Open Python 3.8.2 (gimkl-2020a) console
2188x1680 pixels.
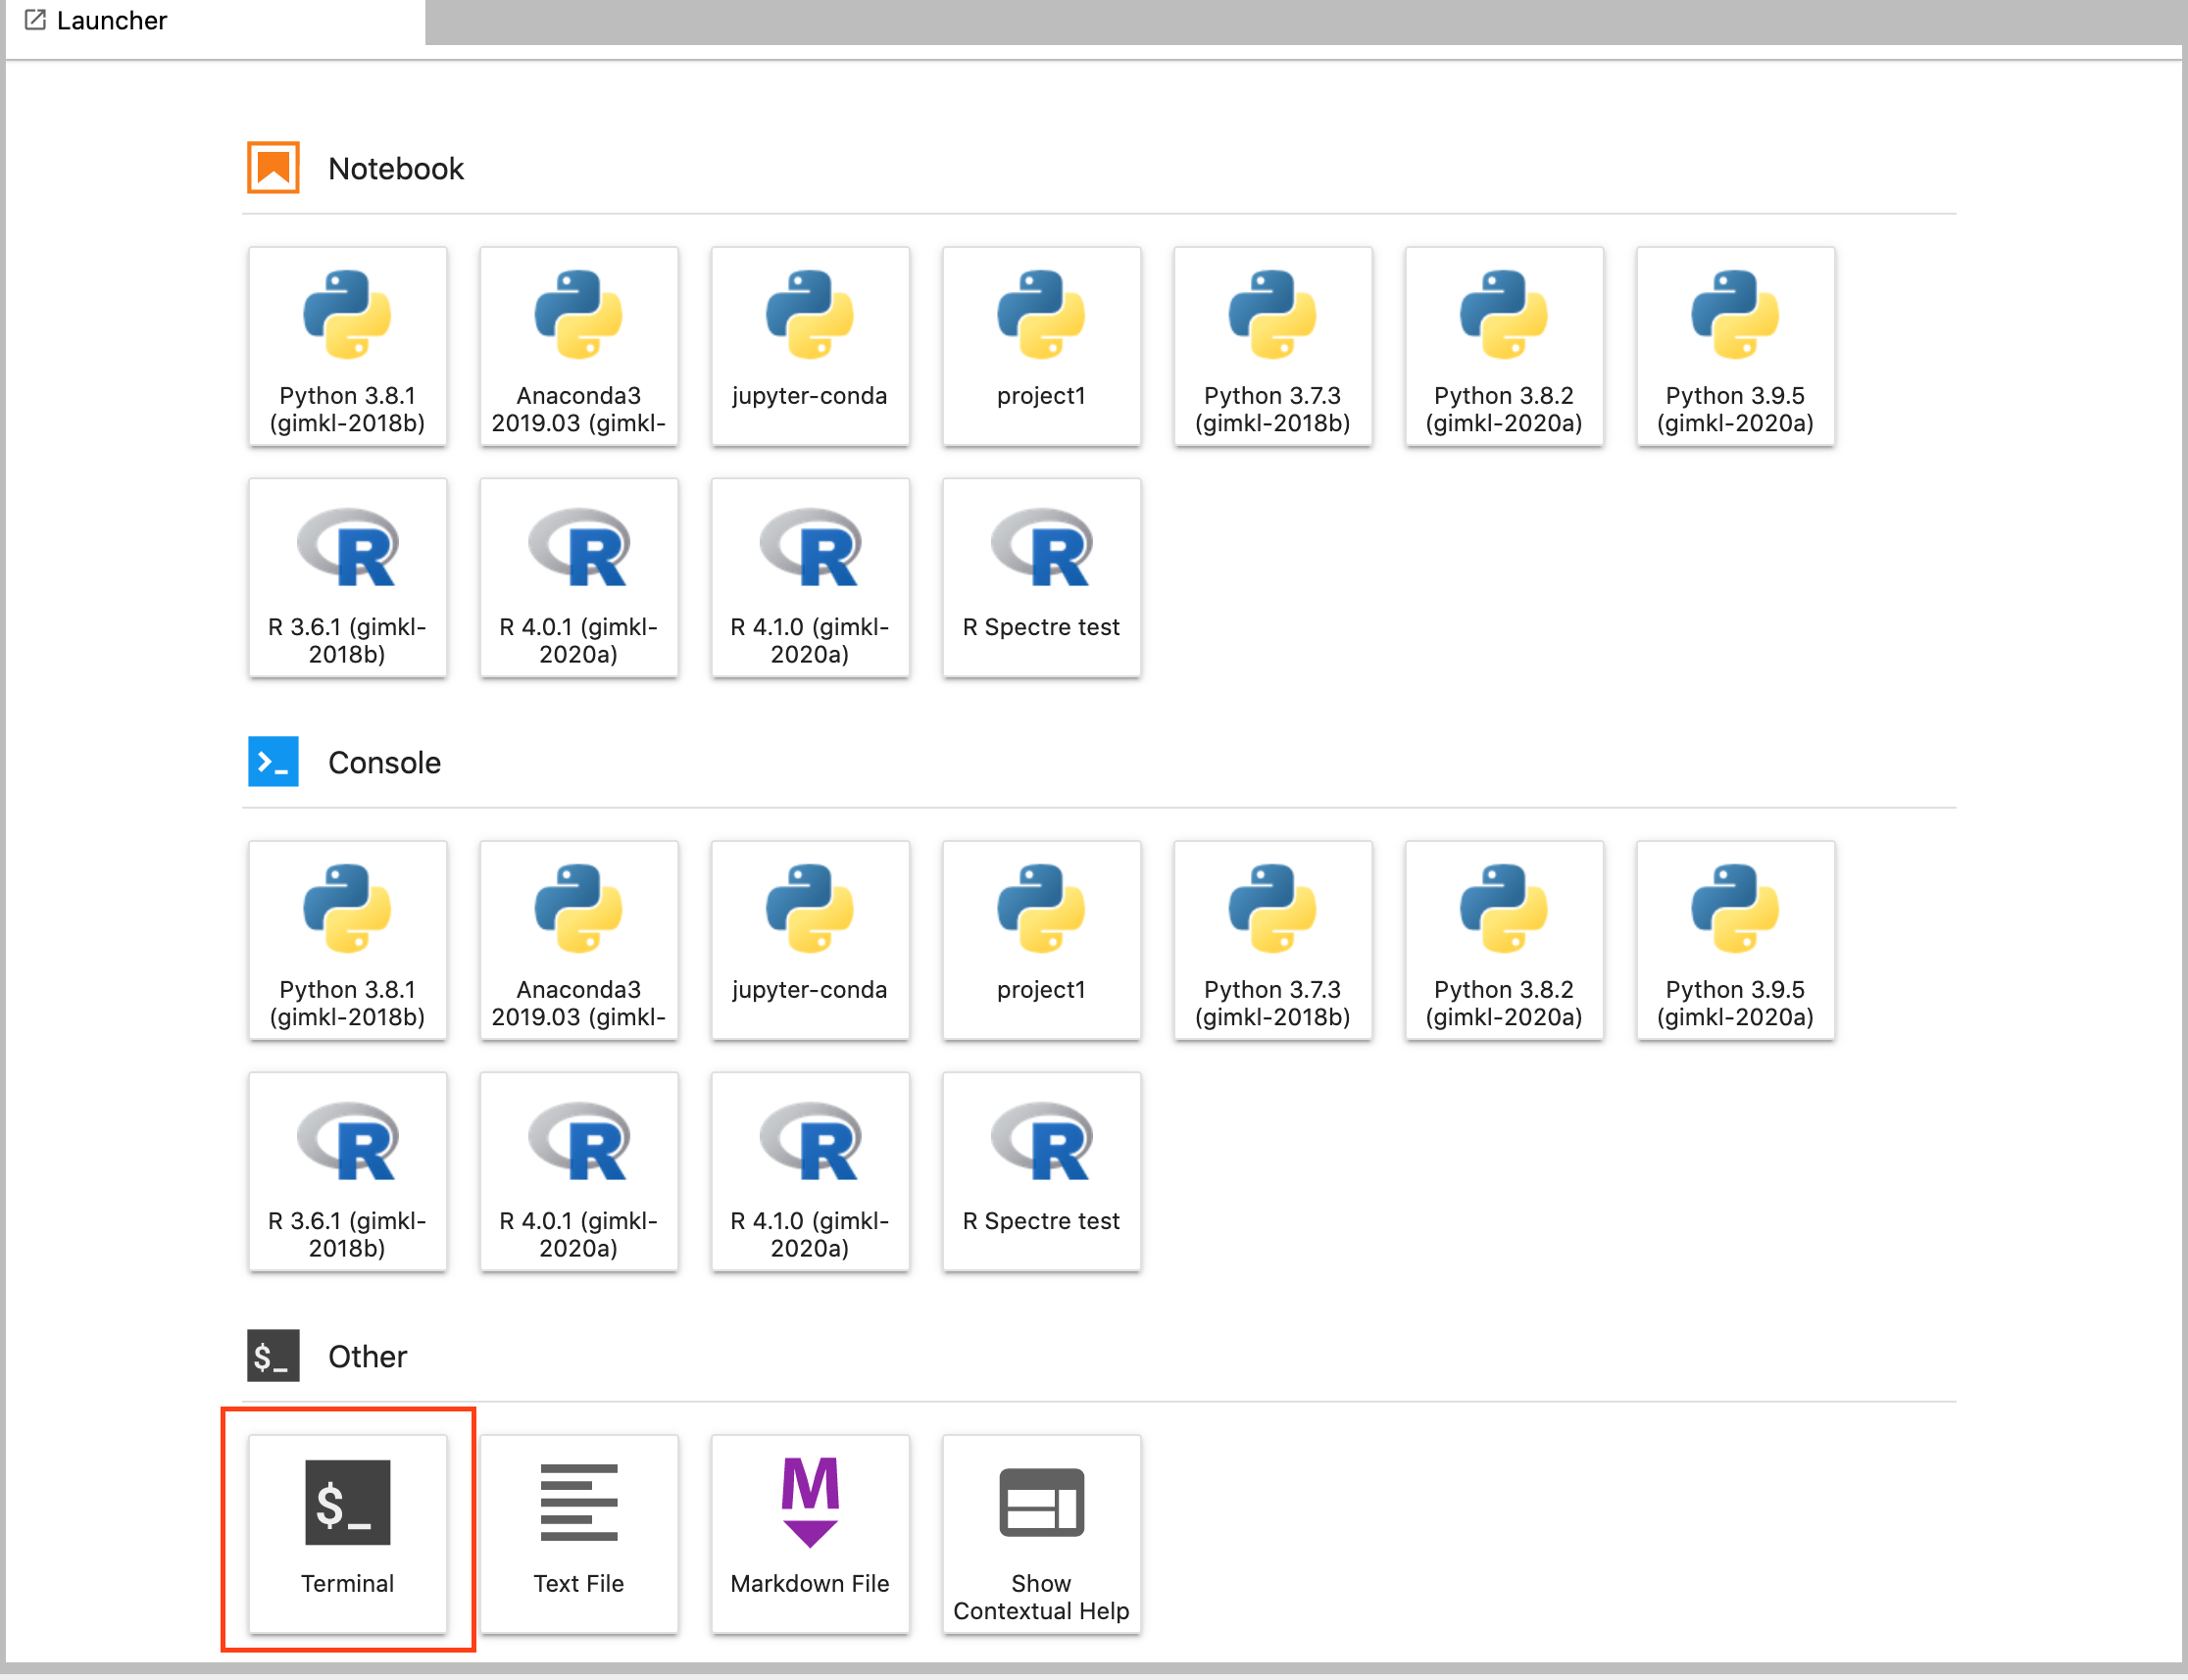pyautogui.click(x=1503, y=940)
